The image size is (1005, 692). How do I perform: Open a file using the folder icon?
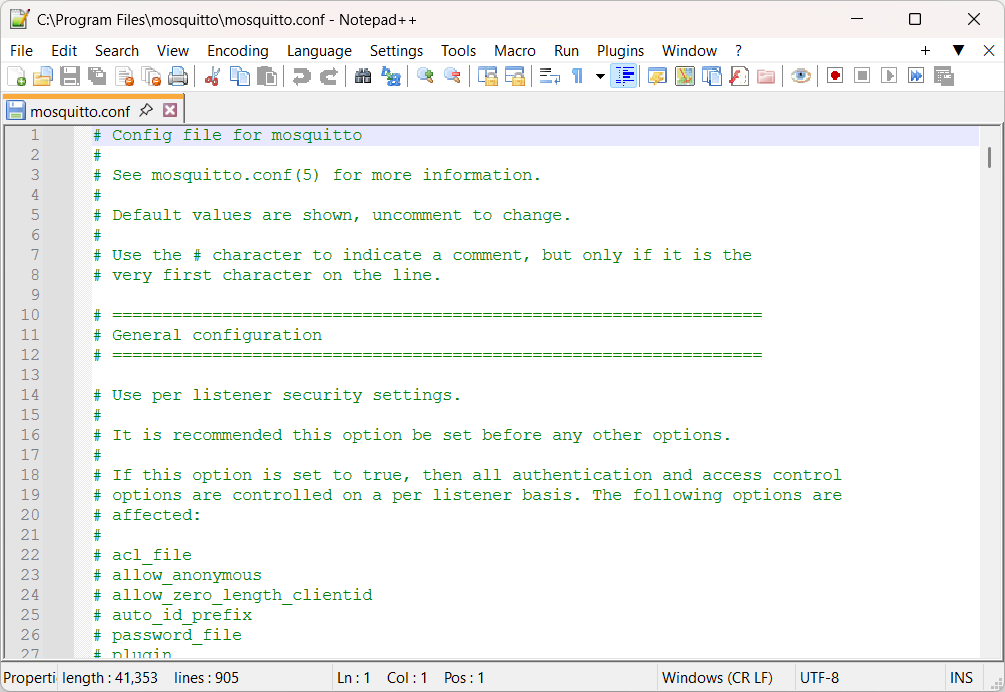pyautogui.click(x=43, y=76)
